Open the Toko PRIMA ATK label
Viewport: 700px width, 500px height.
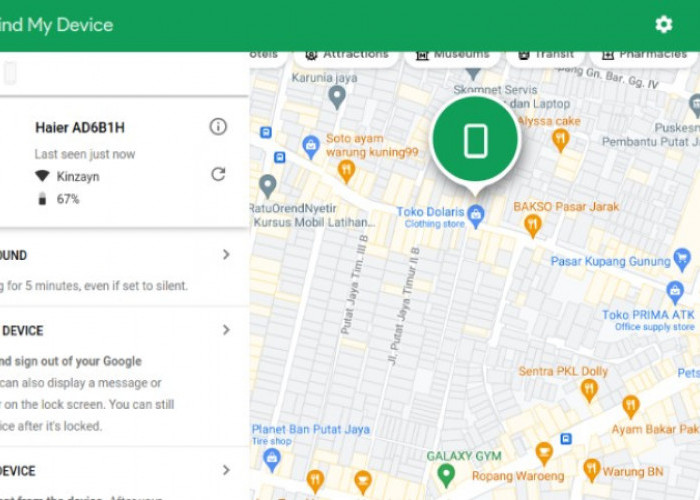[x=648, y=320]
